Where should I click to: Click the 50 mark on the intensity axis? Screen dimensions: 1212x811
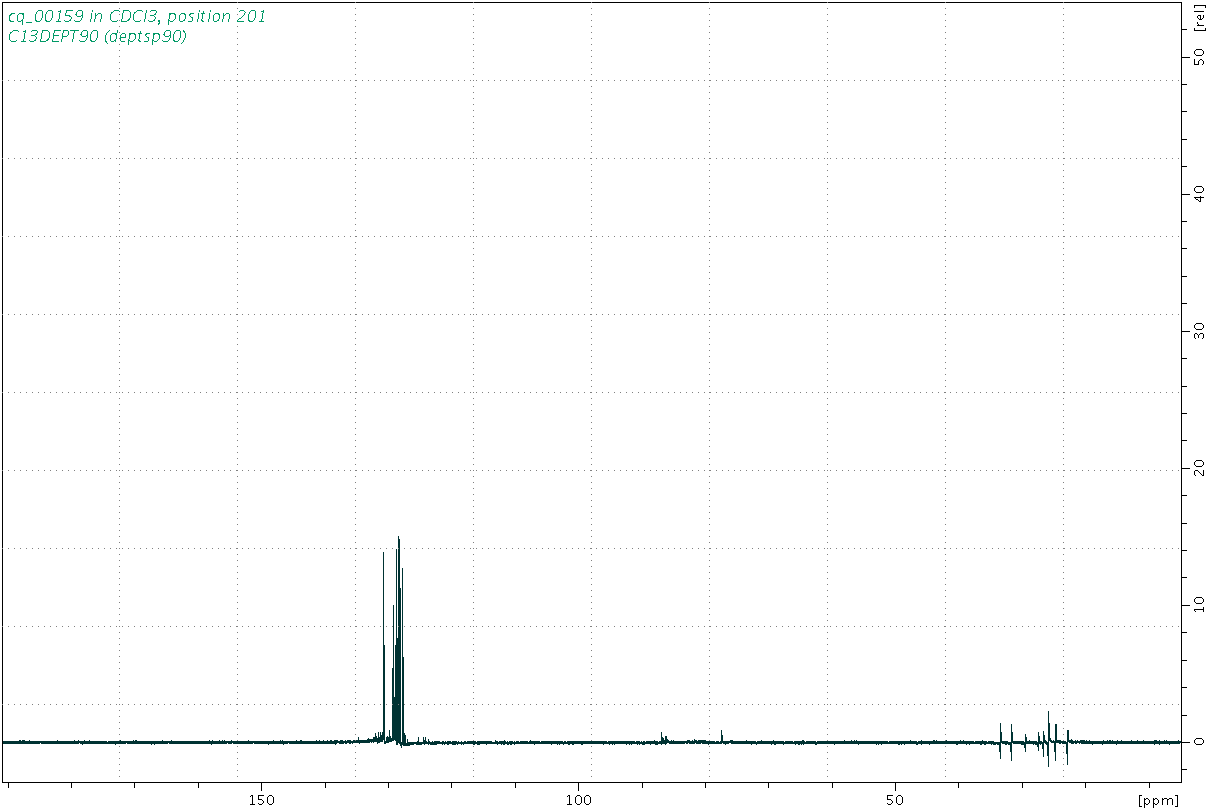[x=1197, y=58]
